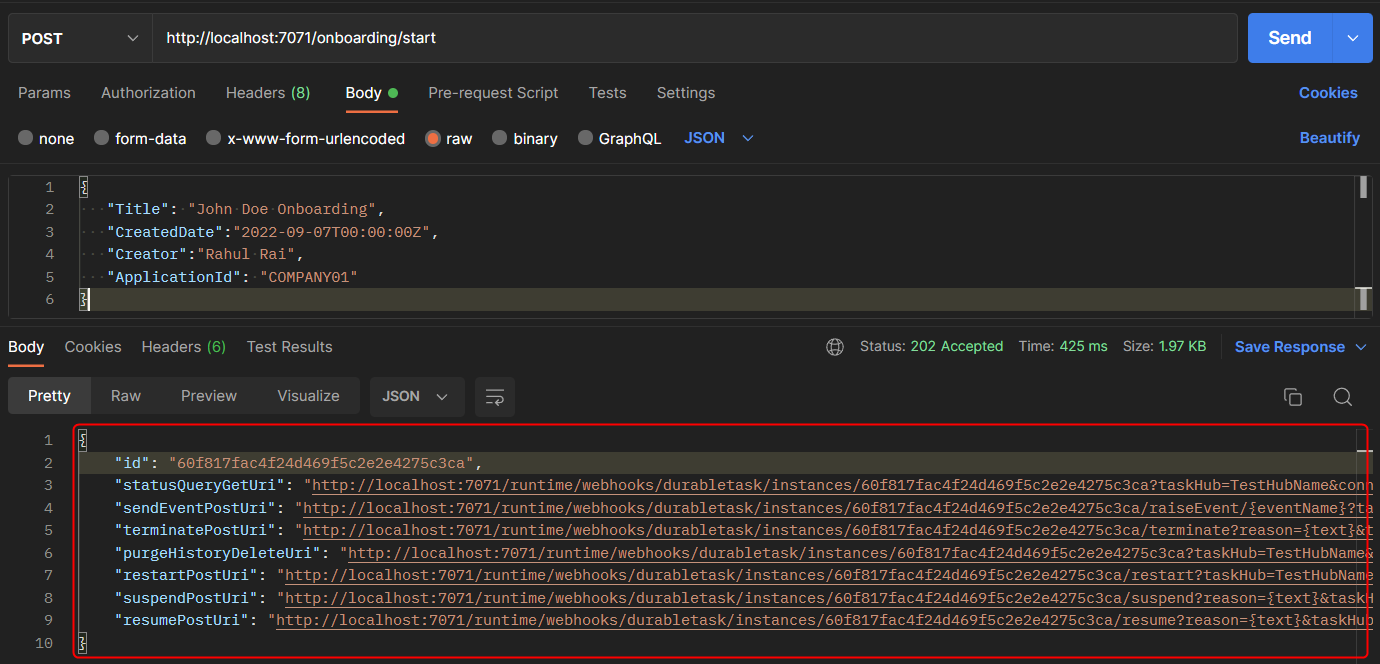Switch response view to Preview

coord(209,396)
